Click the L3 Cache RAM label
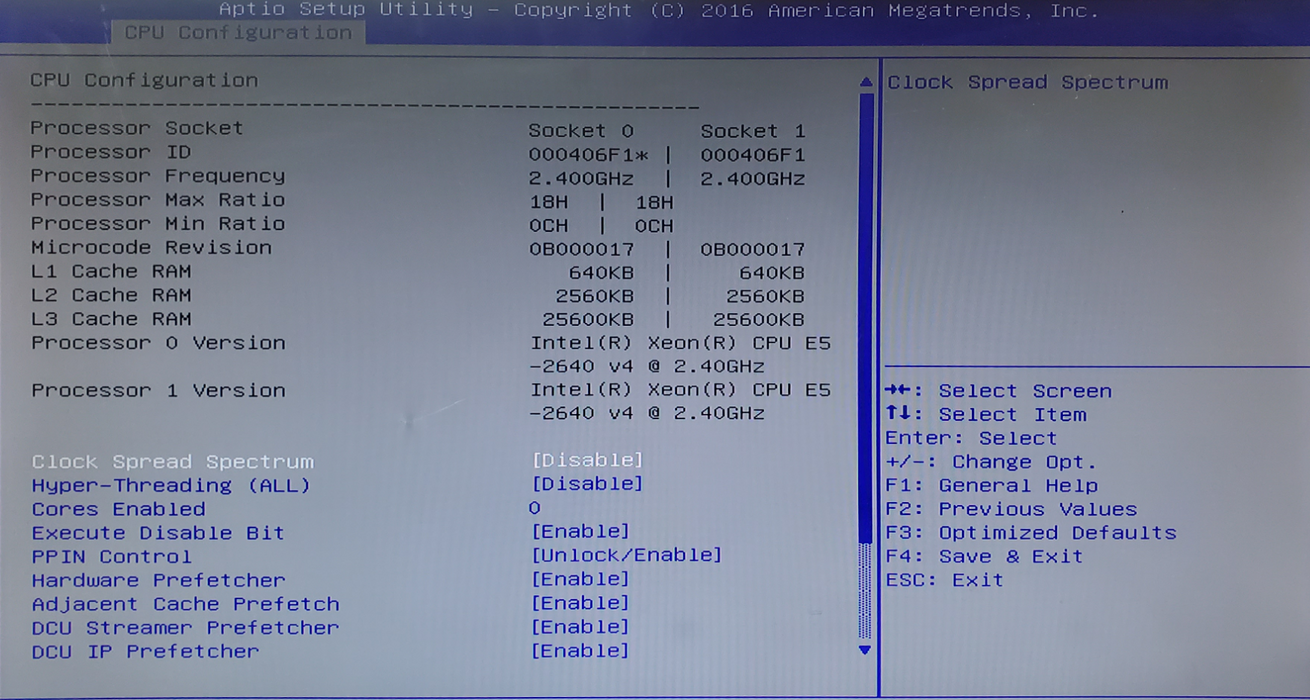The image size is (1310, 700). point(110,319)
